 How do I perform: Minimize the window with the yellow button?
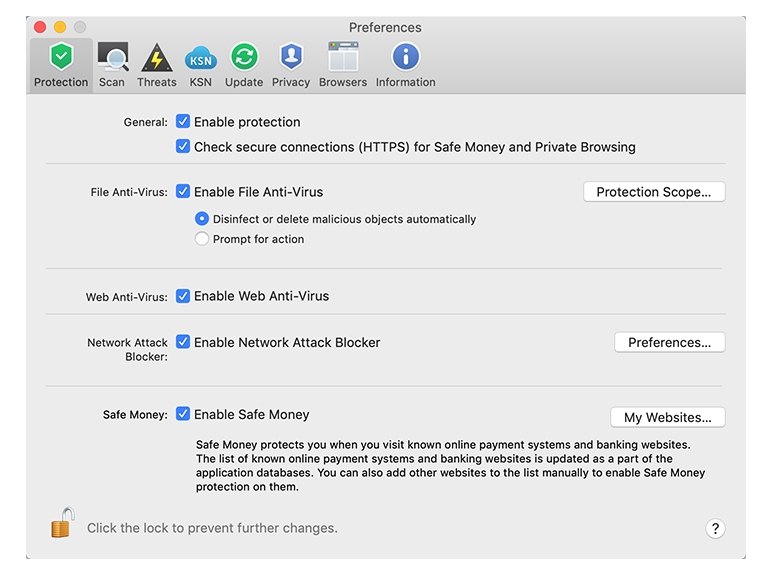[60, 27]
